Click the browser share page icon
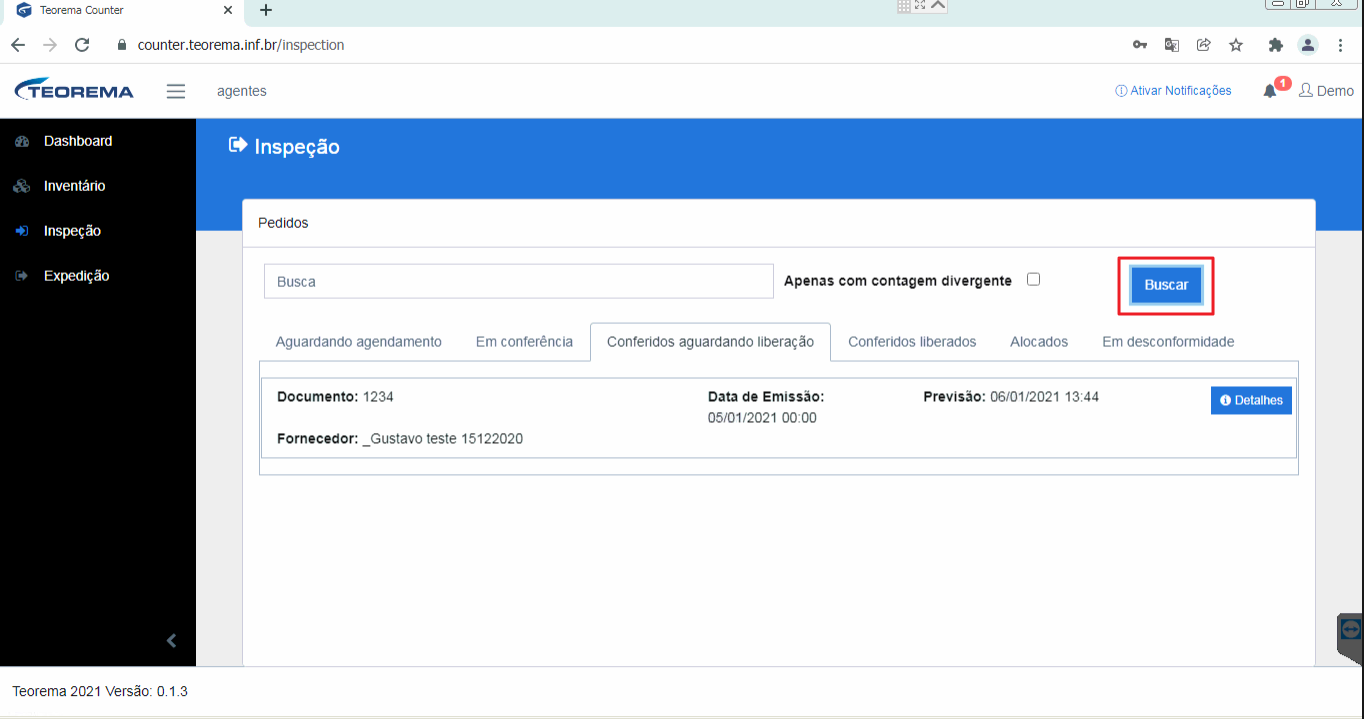 click(x=1204, y=45)
